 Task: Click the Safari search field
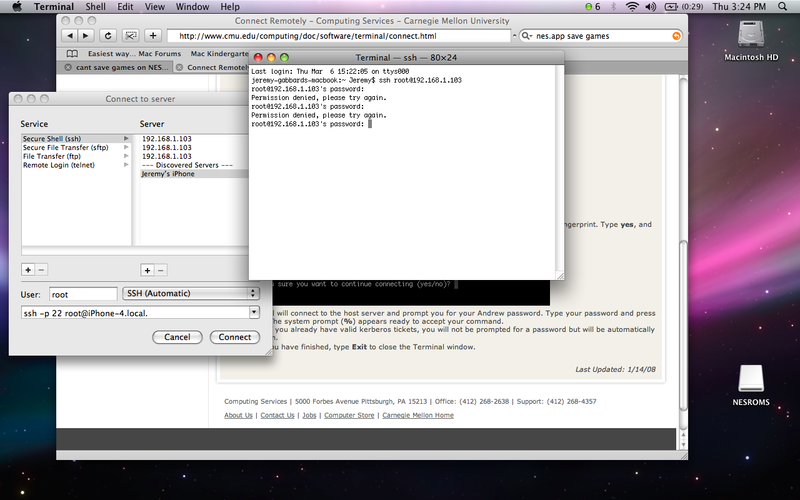(601, 36)
